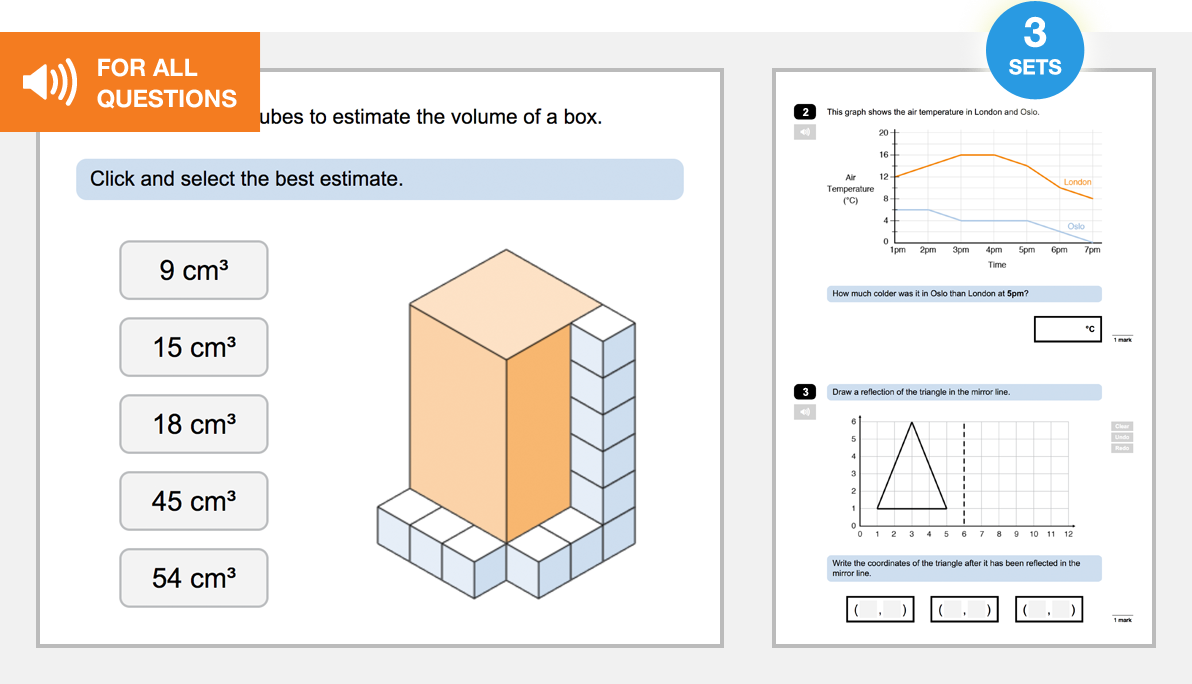
Task: Click the question 3 number badge
Action: (x=806, y=391)
